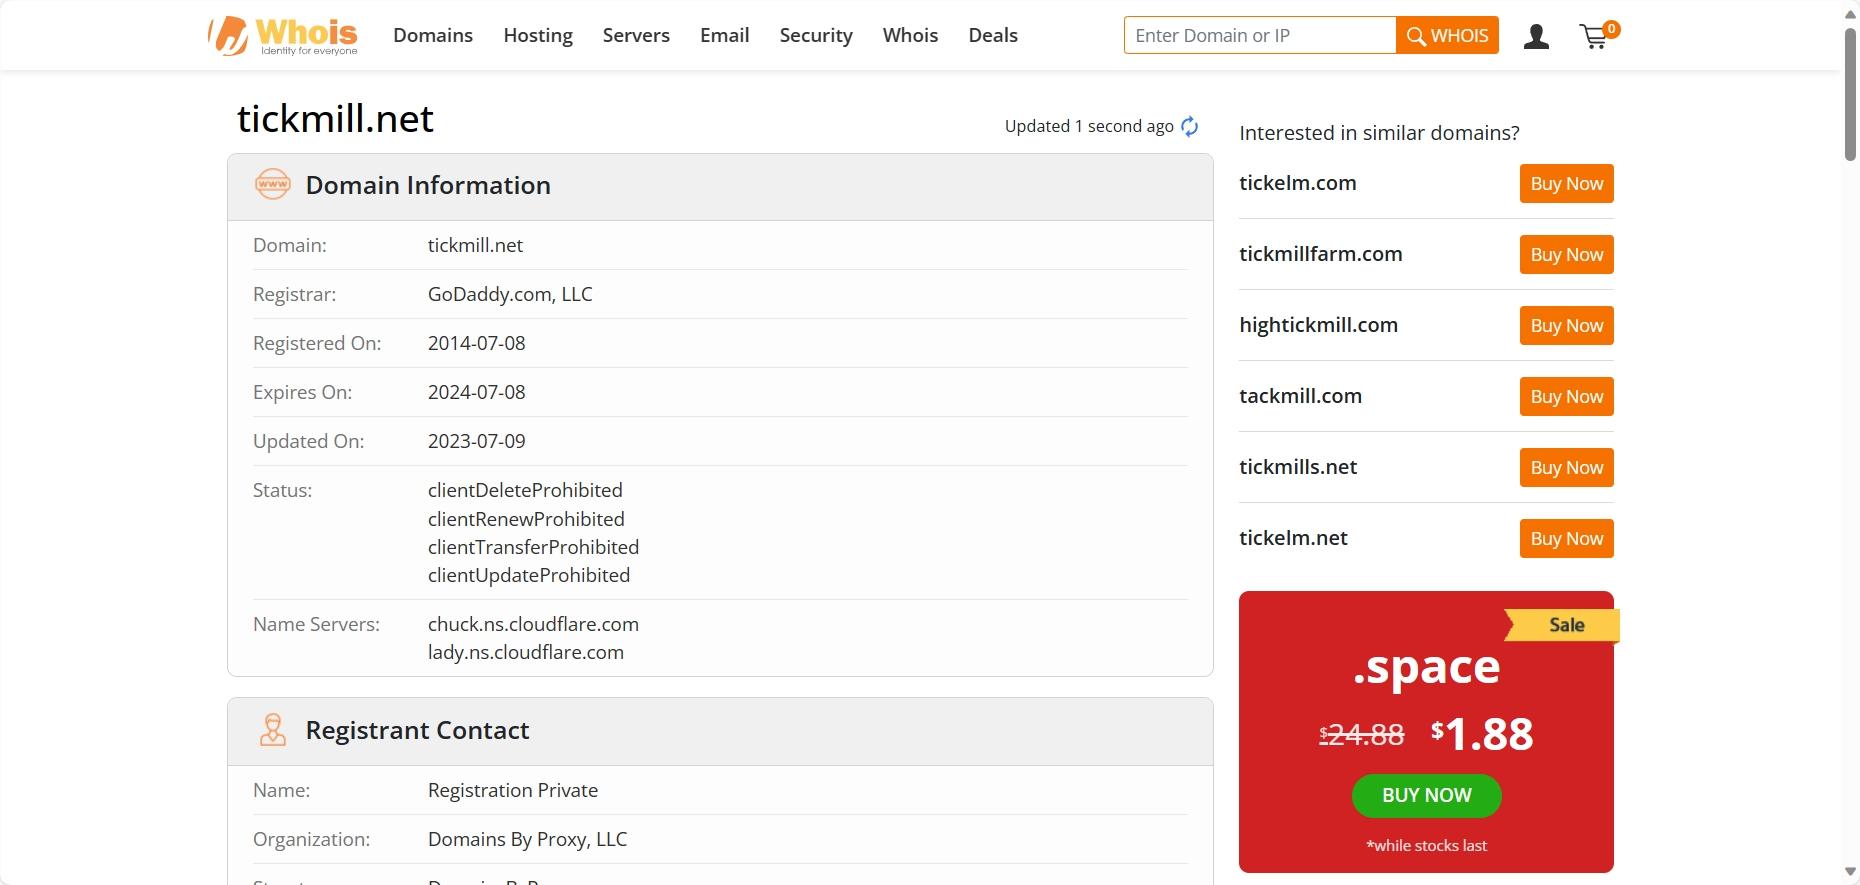The width and height of the screenshot is (1860, 885).
Task: Select status clientTransferProhibited
Action: (533, 547)
